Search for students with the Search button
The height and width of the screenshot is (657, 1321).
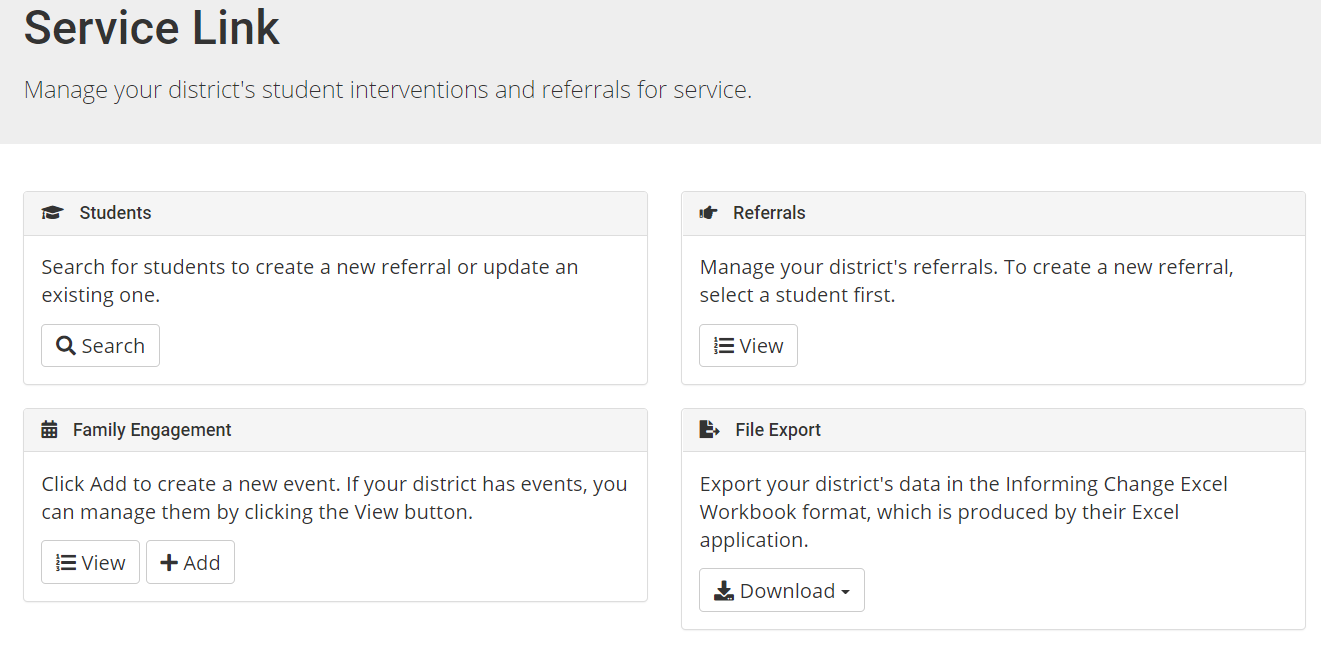point(100,346)
